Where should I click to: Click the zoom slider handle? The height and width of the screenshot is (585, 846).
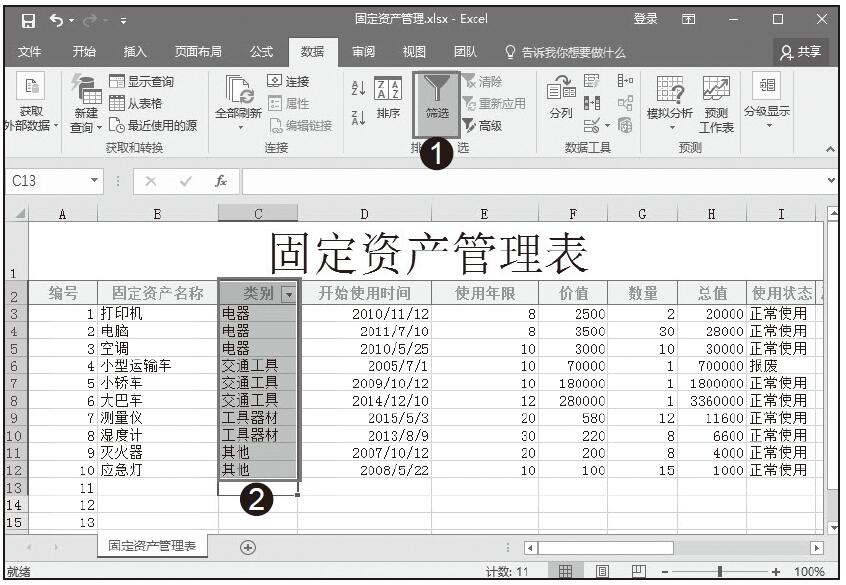(x=719, y=571)
